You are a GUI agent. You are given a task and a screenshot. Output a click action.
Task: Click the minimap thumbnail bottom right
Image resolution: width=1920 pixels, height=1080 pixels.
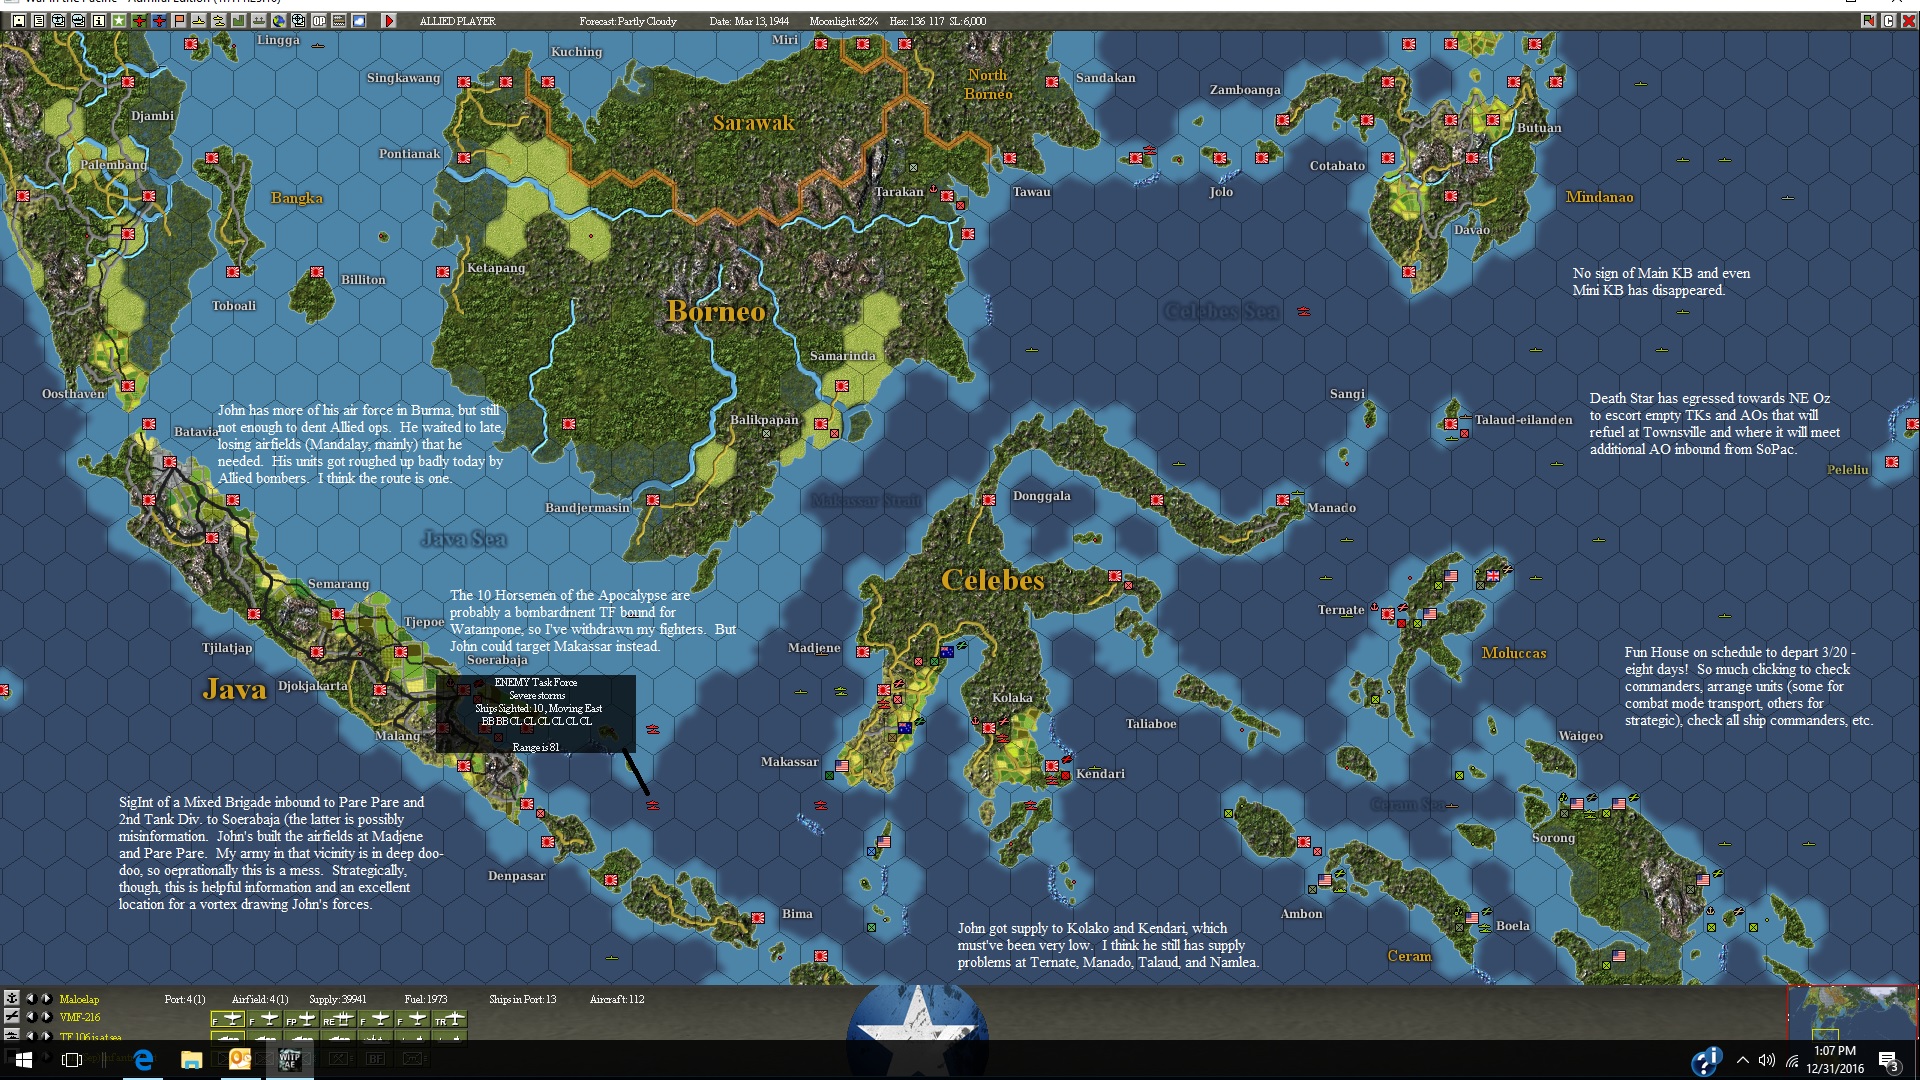[x=1852, y=1012]
